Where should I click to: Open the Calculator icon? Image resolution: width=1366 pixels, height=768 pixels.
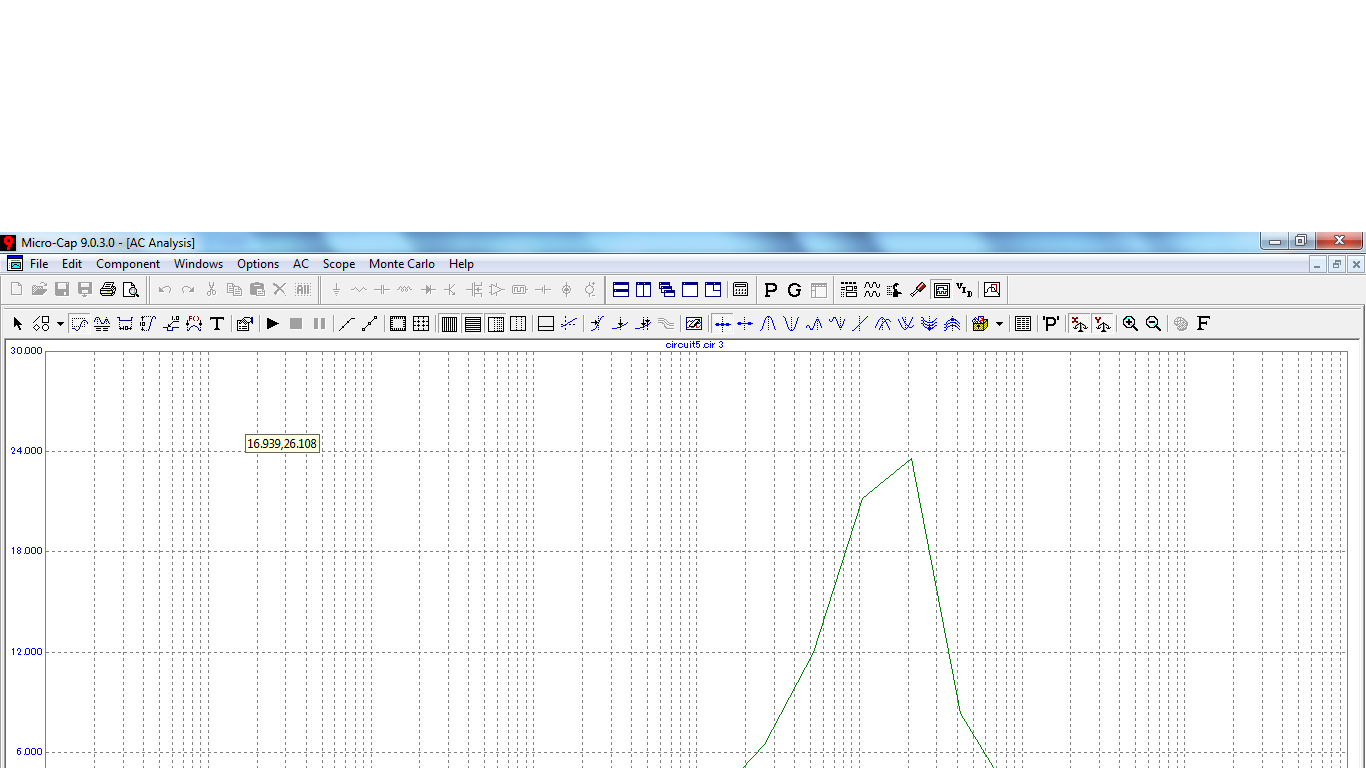coord(740,290)
